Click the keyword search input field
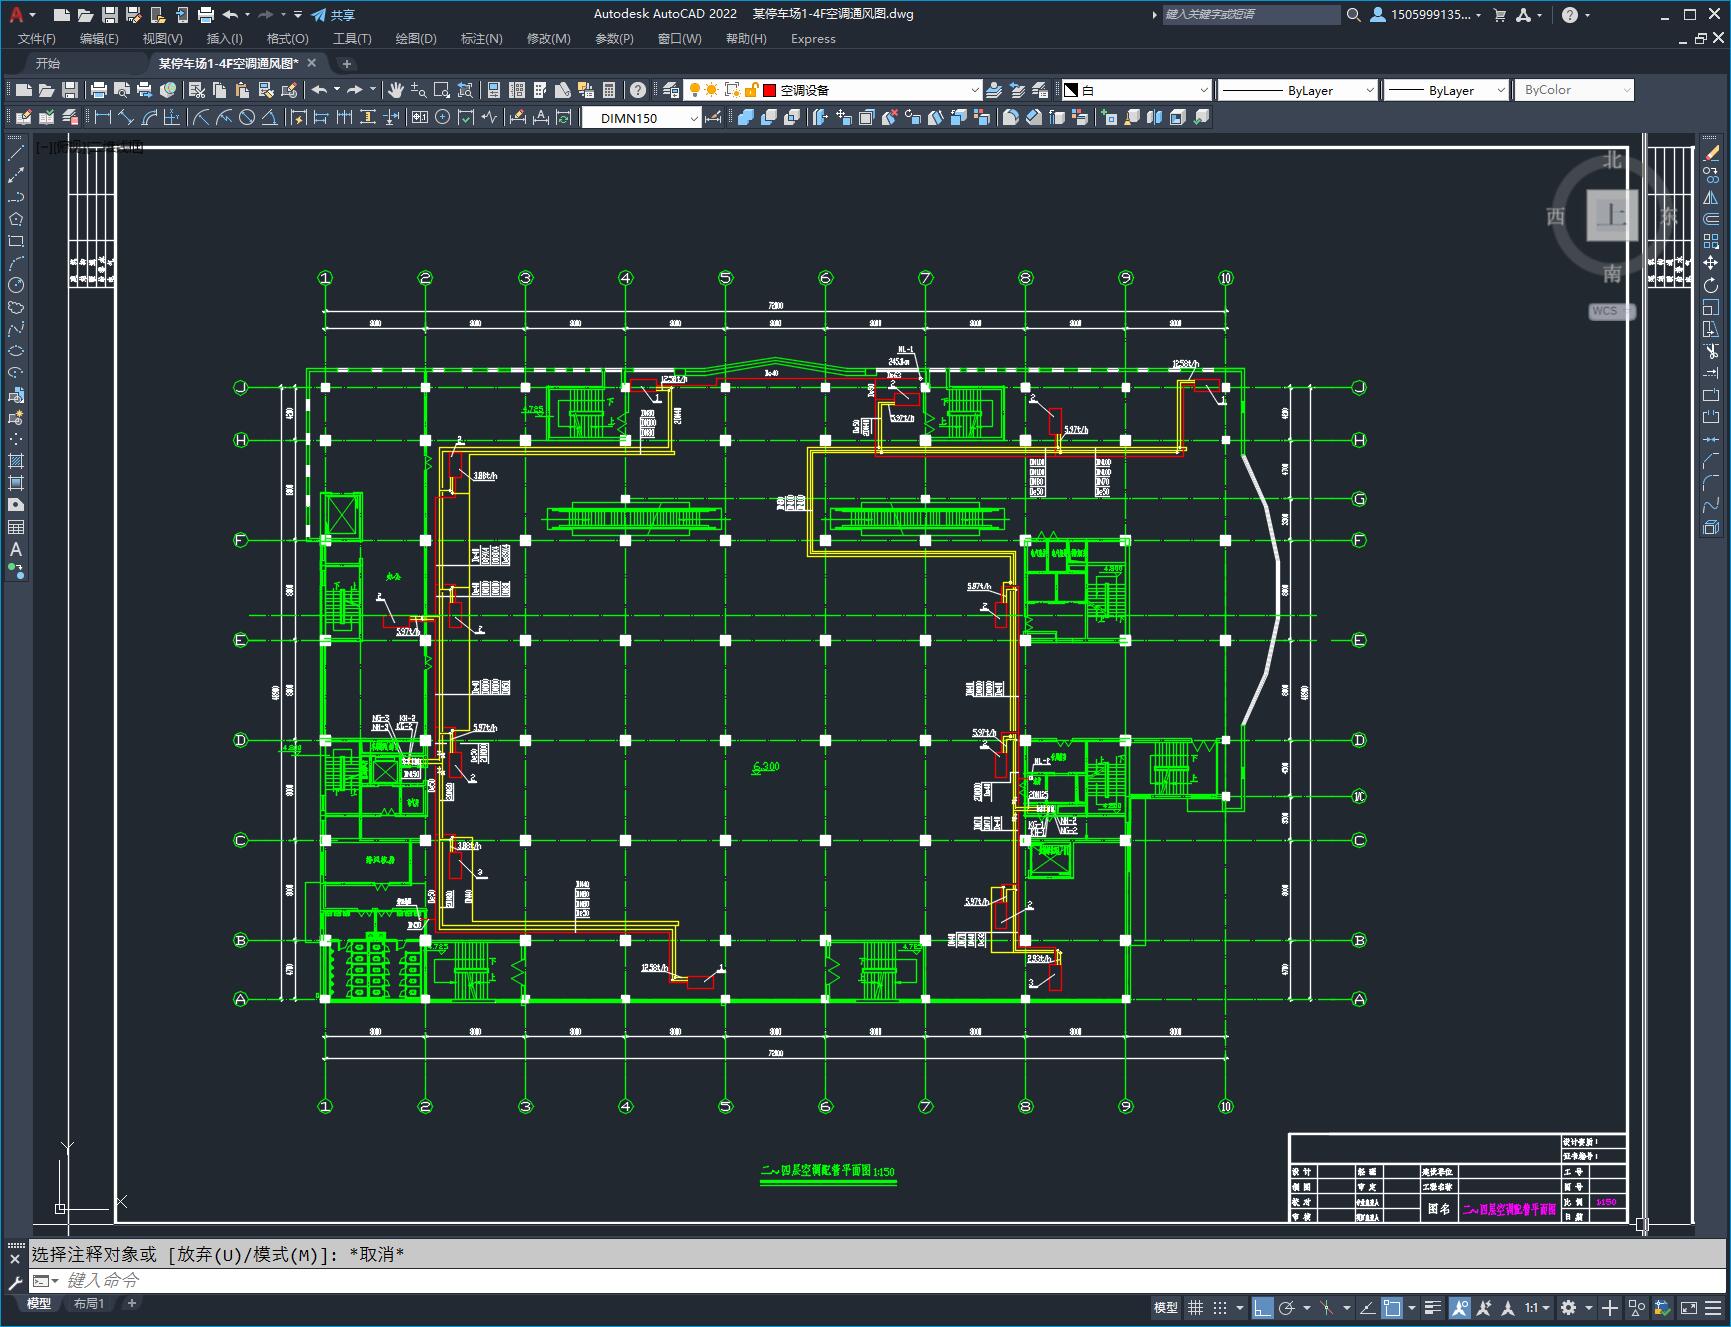The height and width of the screenshot is (1327, 1731). pos(1251,15)
